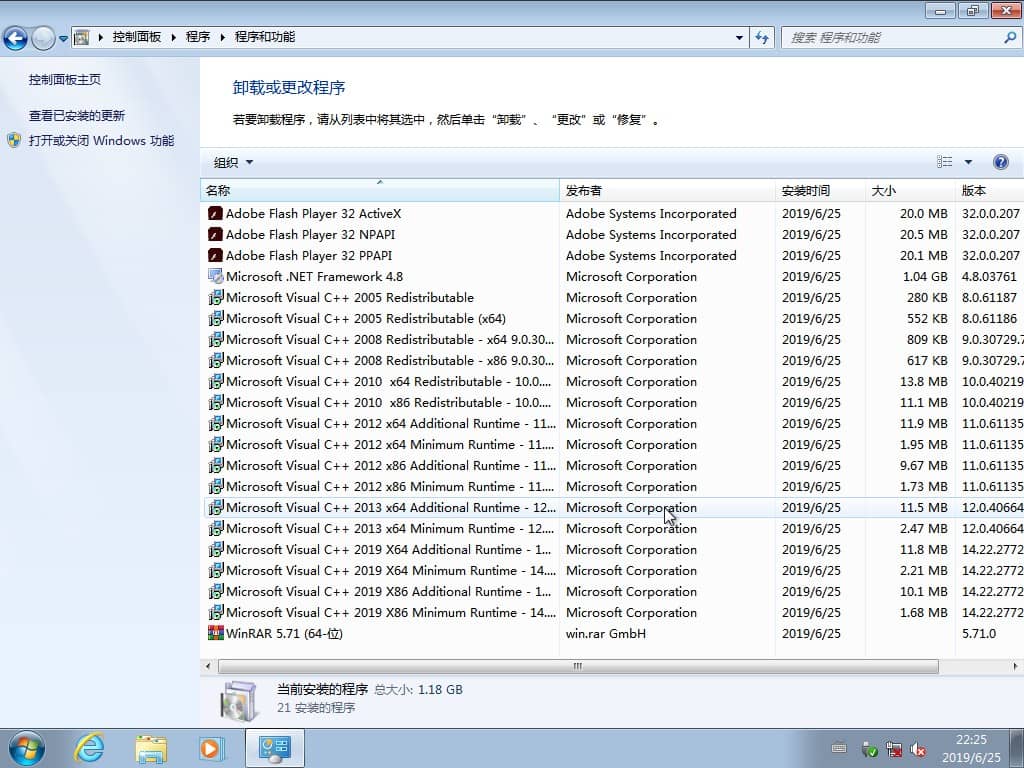
Task: Click icon of 2012 x86 Additional Runtime
Action: point(215,466)
